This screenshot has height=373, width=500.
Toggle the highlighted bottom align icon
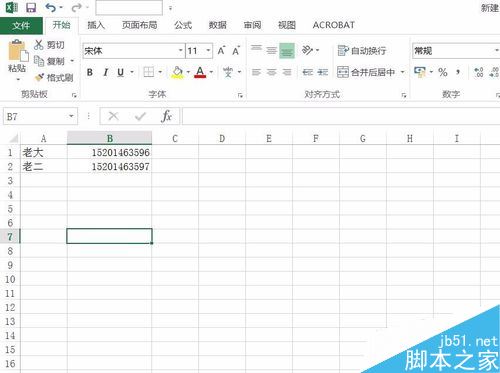click(287, 51)
